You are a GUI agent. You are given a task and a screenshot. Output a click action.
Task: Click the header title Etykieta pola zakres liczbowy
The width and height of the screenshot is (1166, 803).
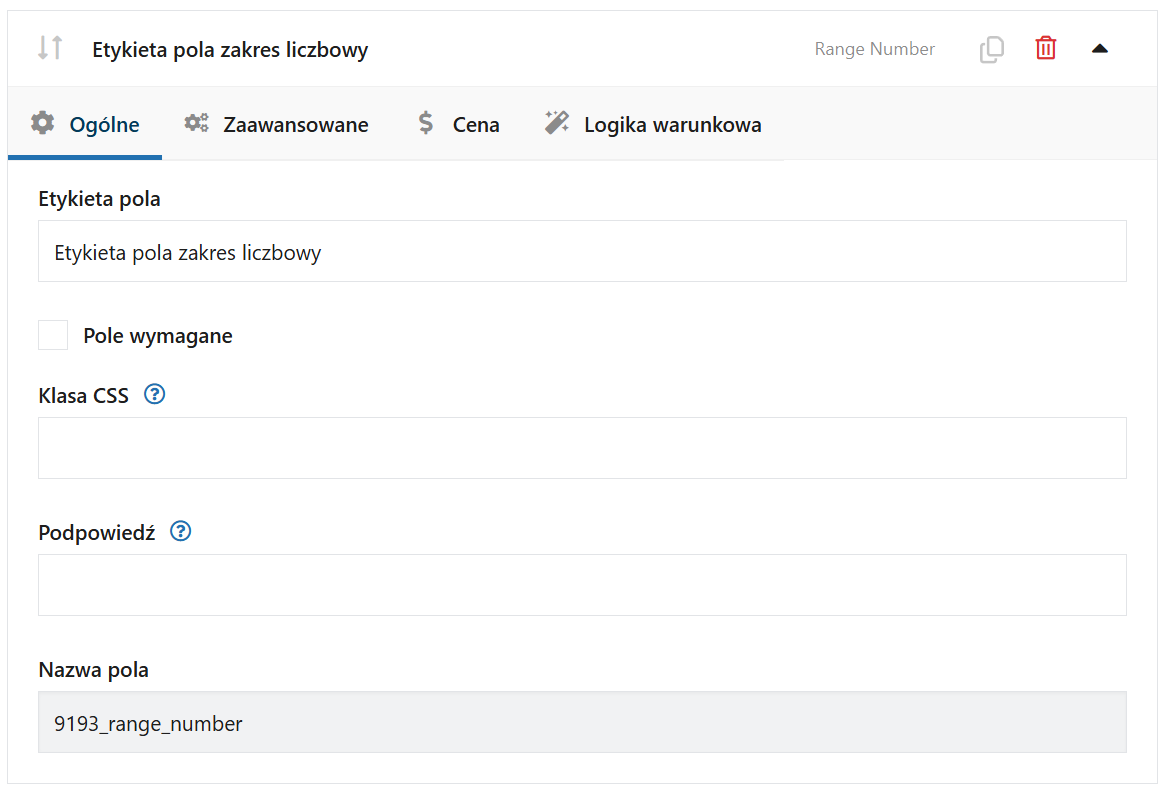tap(230, 49)
